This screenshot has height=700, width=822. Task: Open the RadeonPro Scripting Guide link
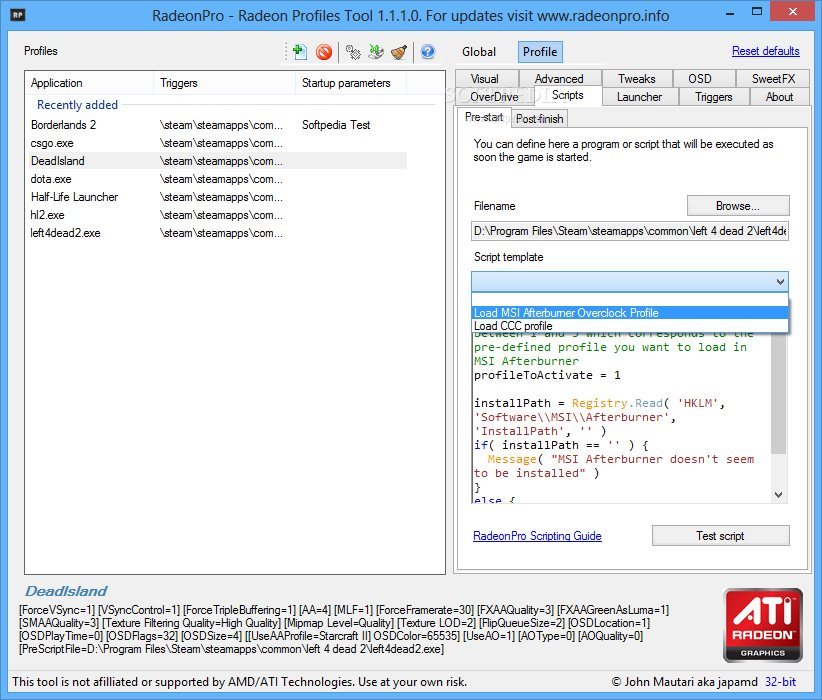point(537,536)
